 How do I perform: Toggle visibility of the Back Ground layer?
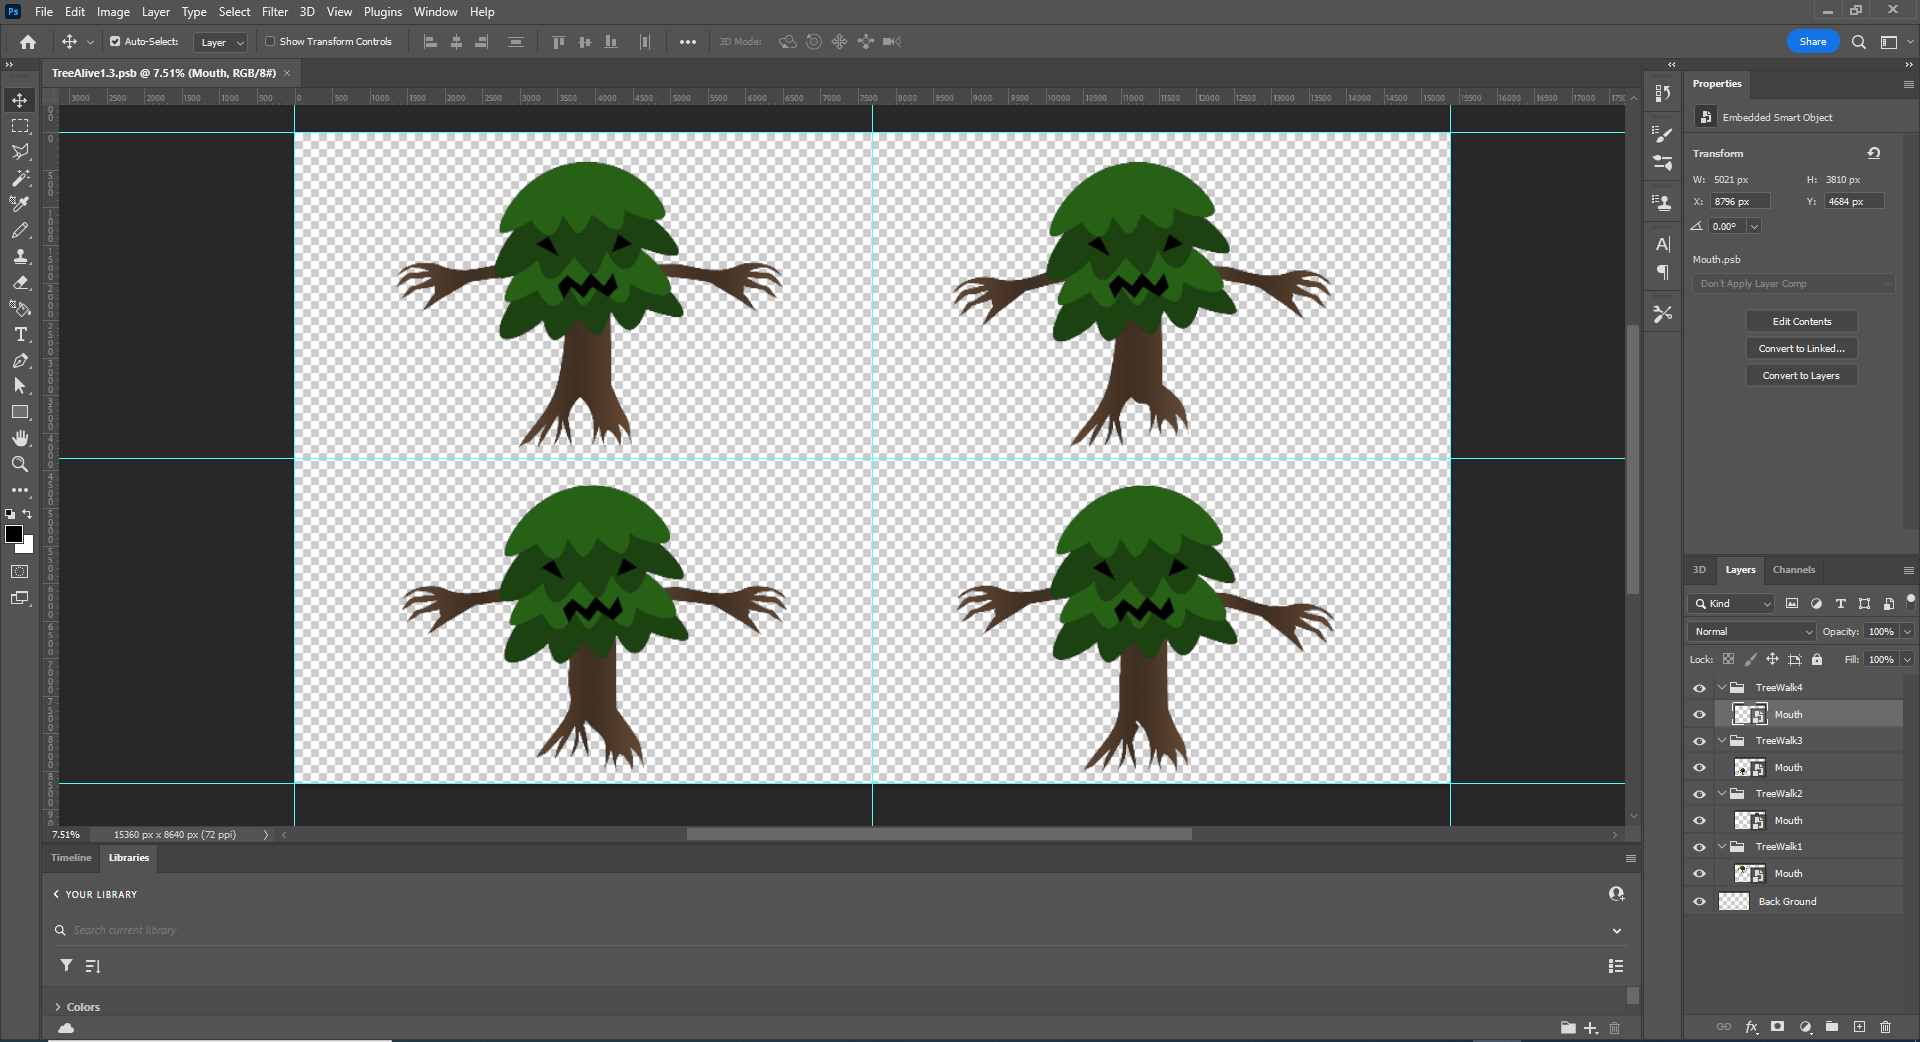point(1699,901)
